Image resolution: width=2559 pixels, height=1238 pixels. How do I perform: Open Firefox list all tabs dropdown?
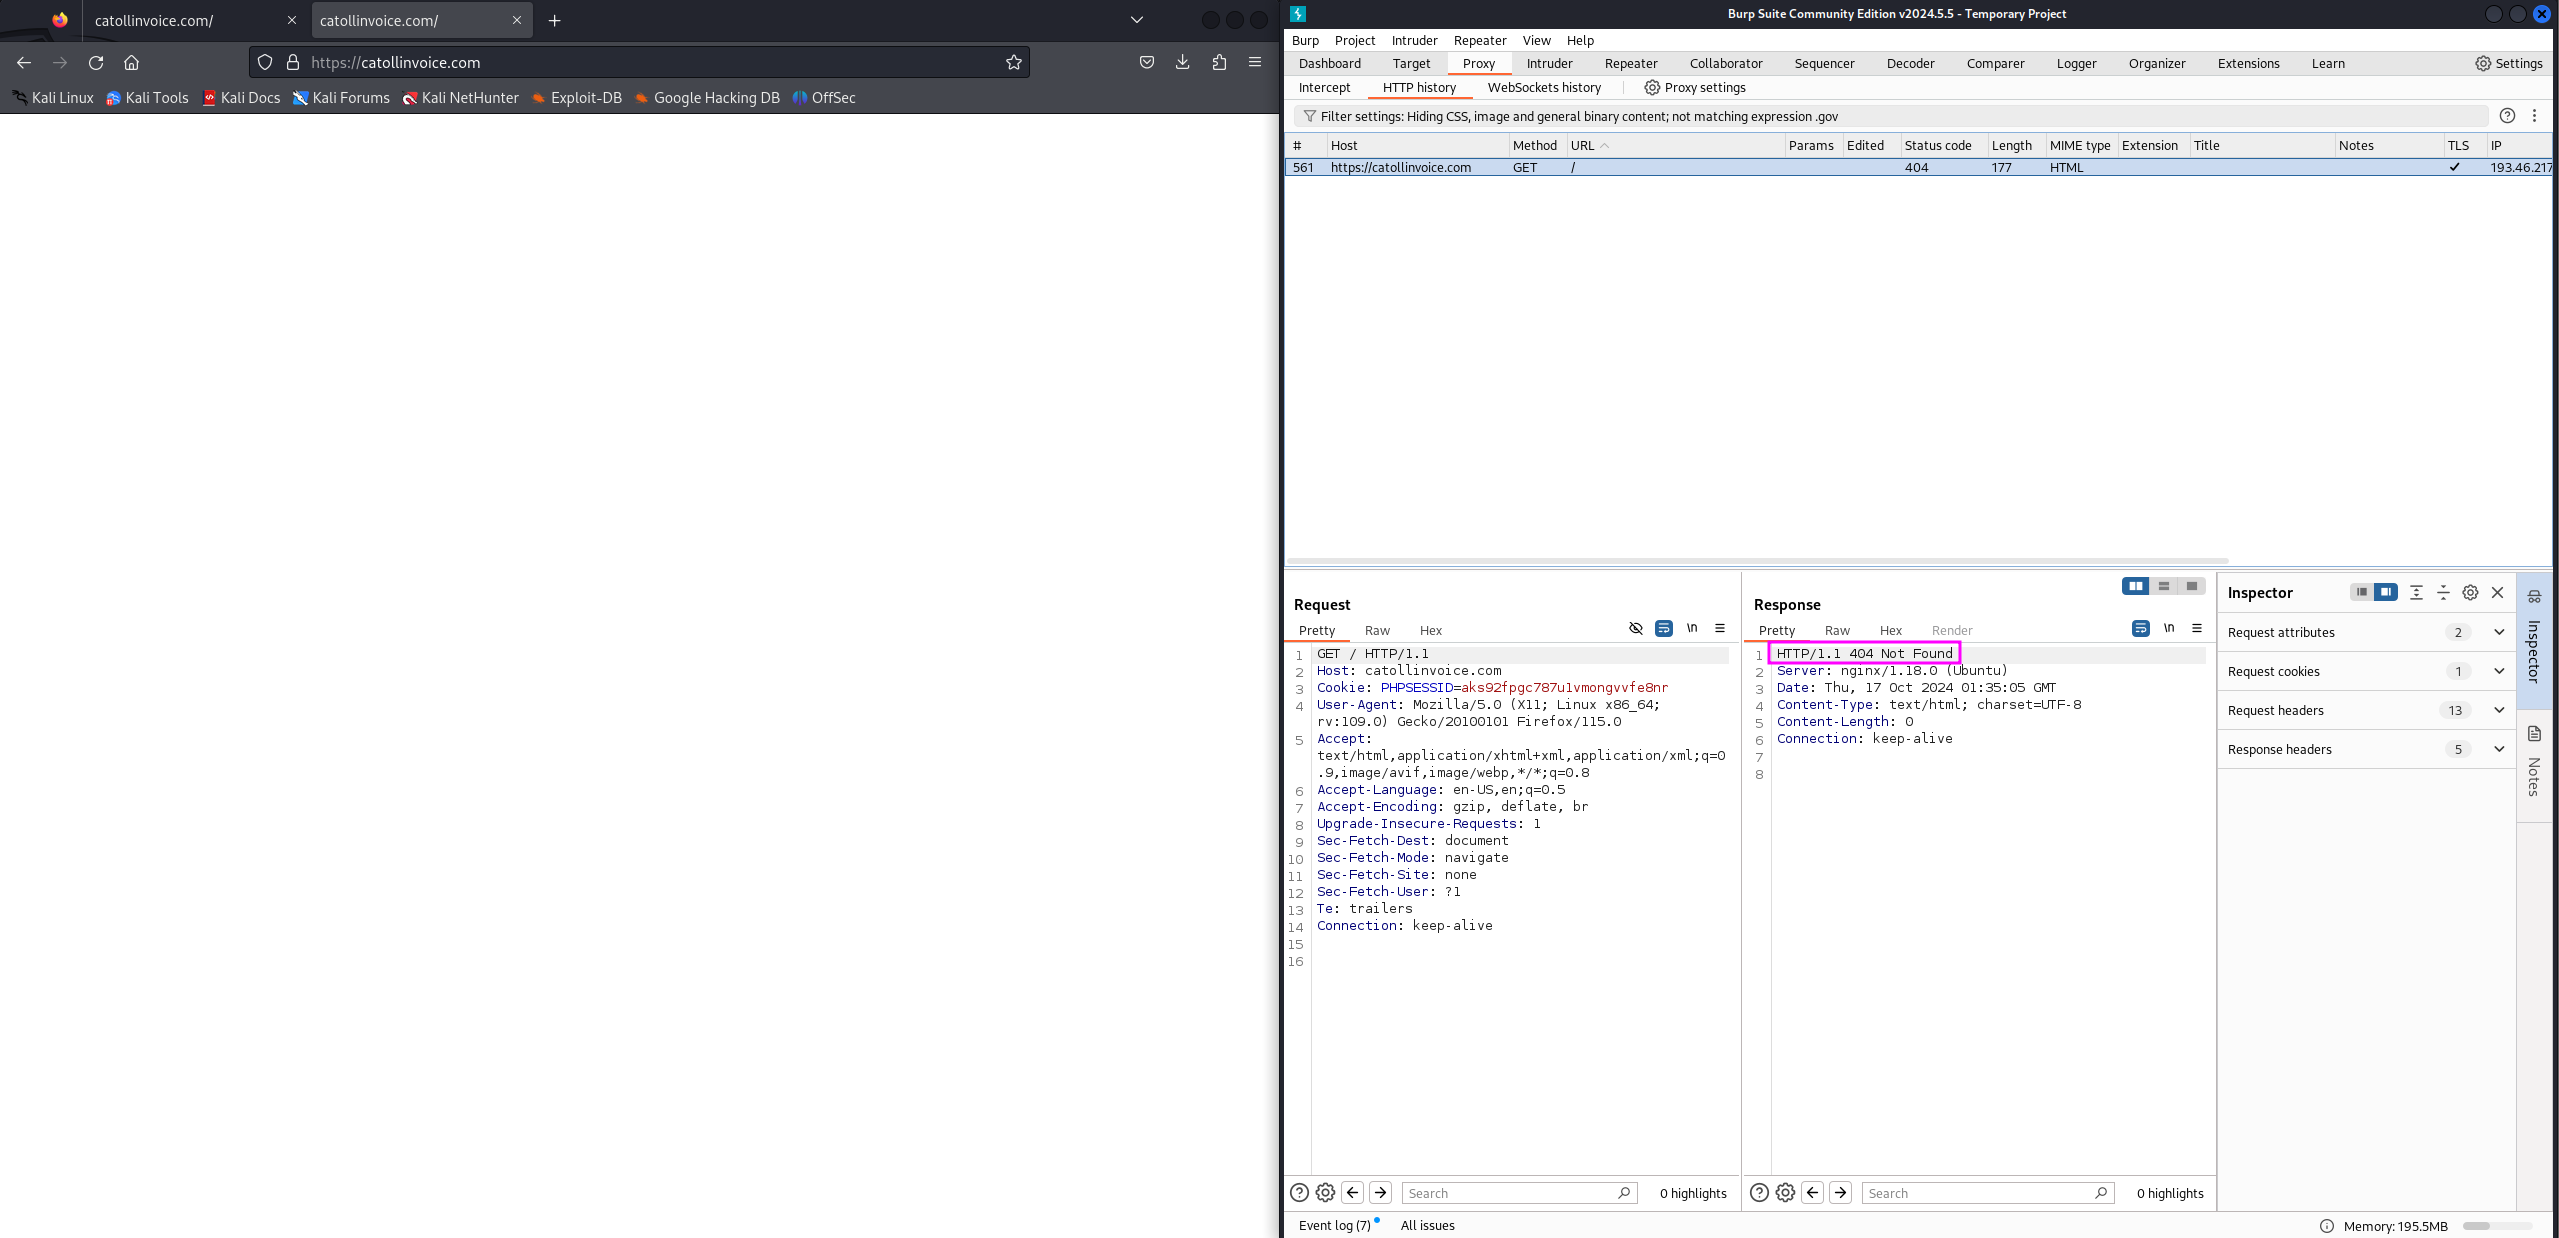1136,20
